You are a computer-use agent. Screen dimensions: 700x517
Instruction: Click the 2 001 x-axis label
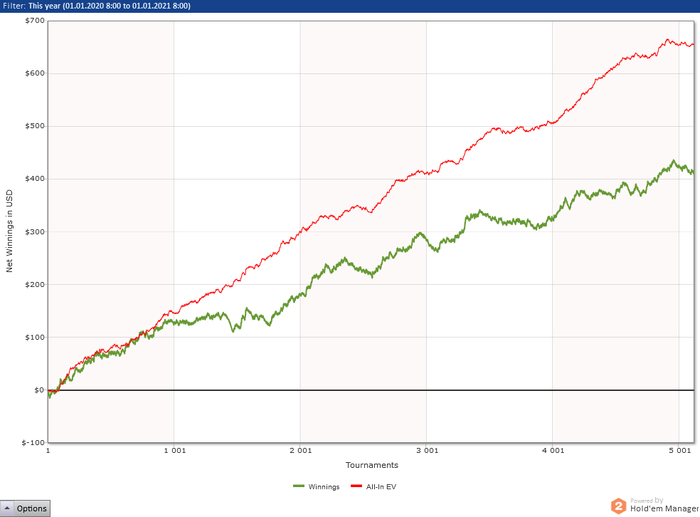coord(300,450)
